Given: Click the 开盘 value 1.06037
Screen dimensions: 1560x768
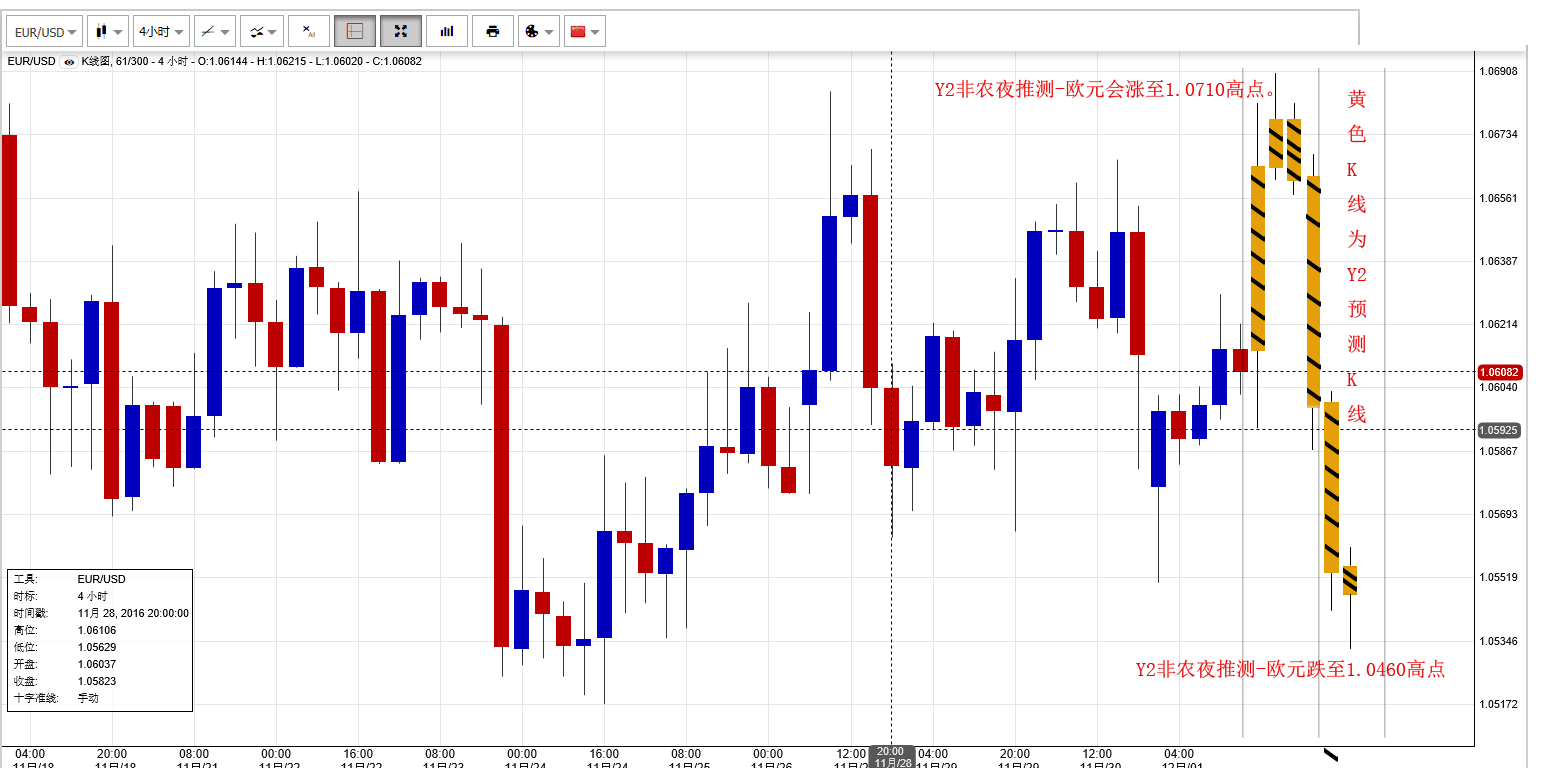Looking at the screenshot, I should [x=96, y=664].
